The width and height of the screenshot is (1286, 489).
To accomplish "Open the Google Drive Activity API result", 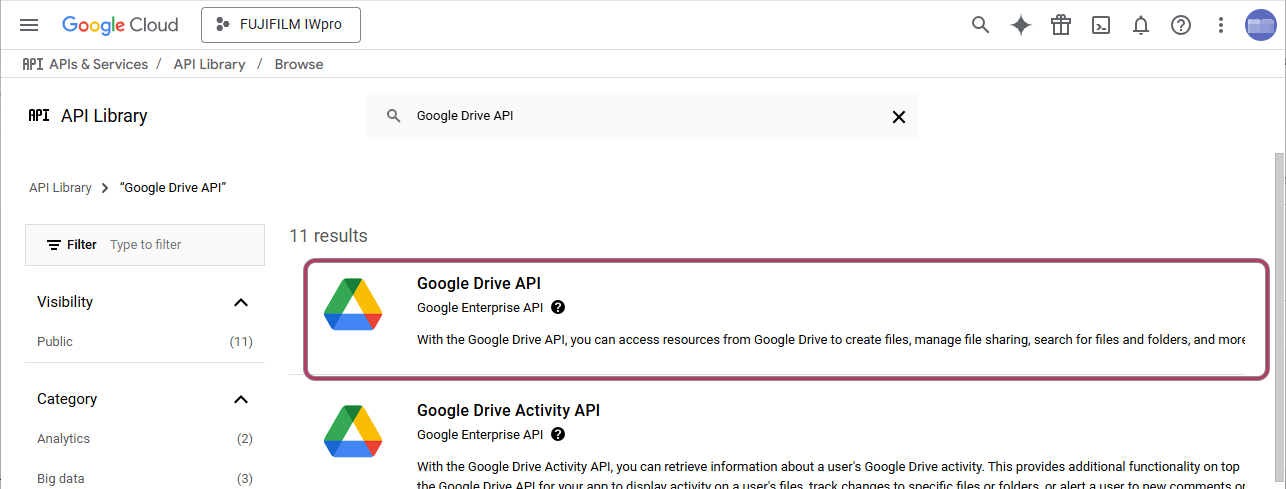I will 508,411.
